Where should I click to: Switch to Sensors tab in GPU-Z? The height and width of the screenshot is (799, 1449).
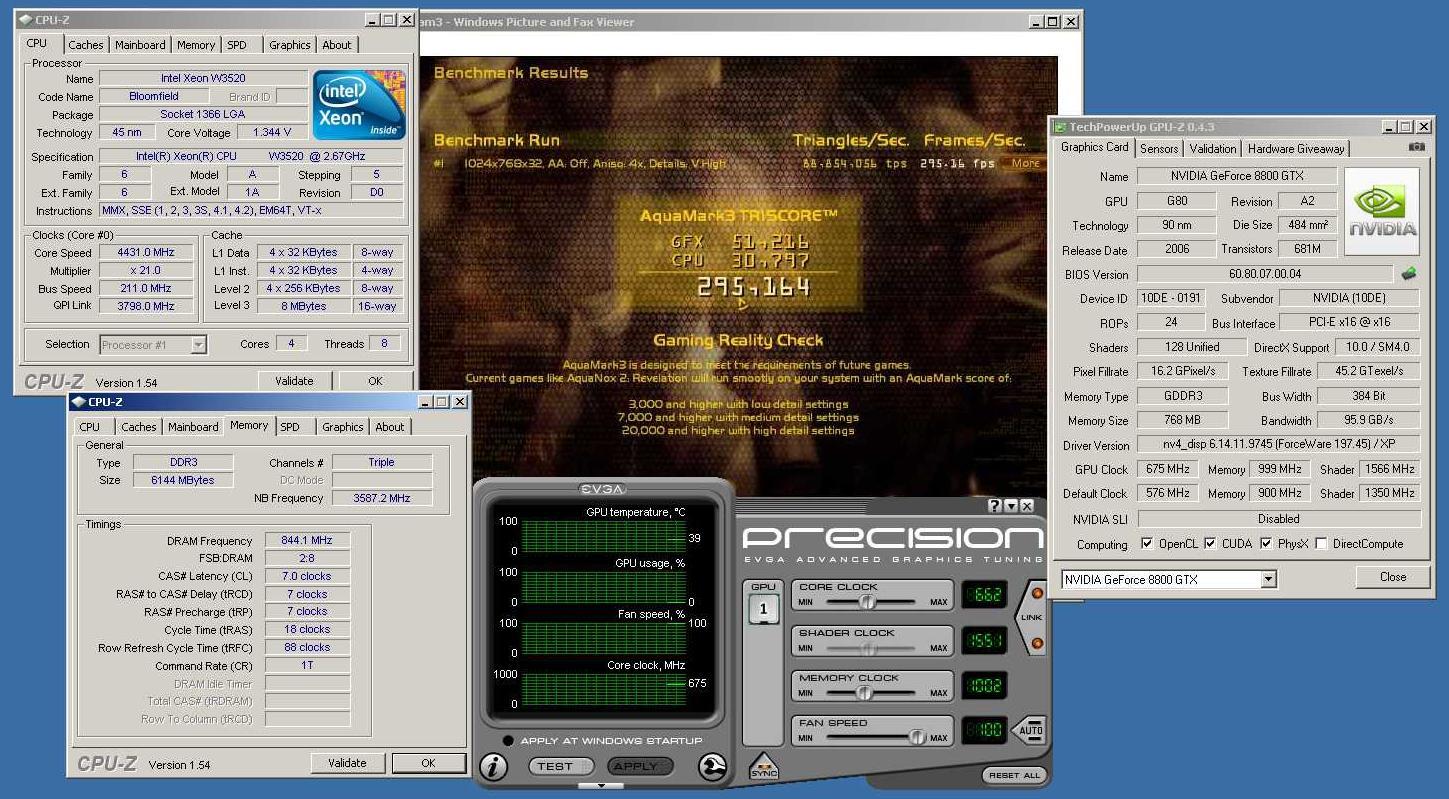(1159, 148)
